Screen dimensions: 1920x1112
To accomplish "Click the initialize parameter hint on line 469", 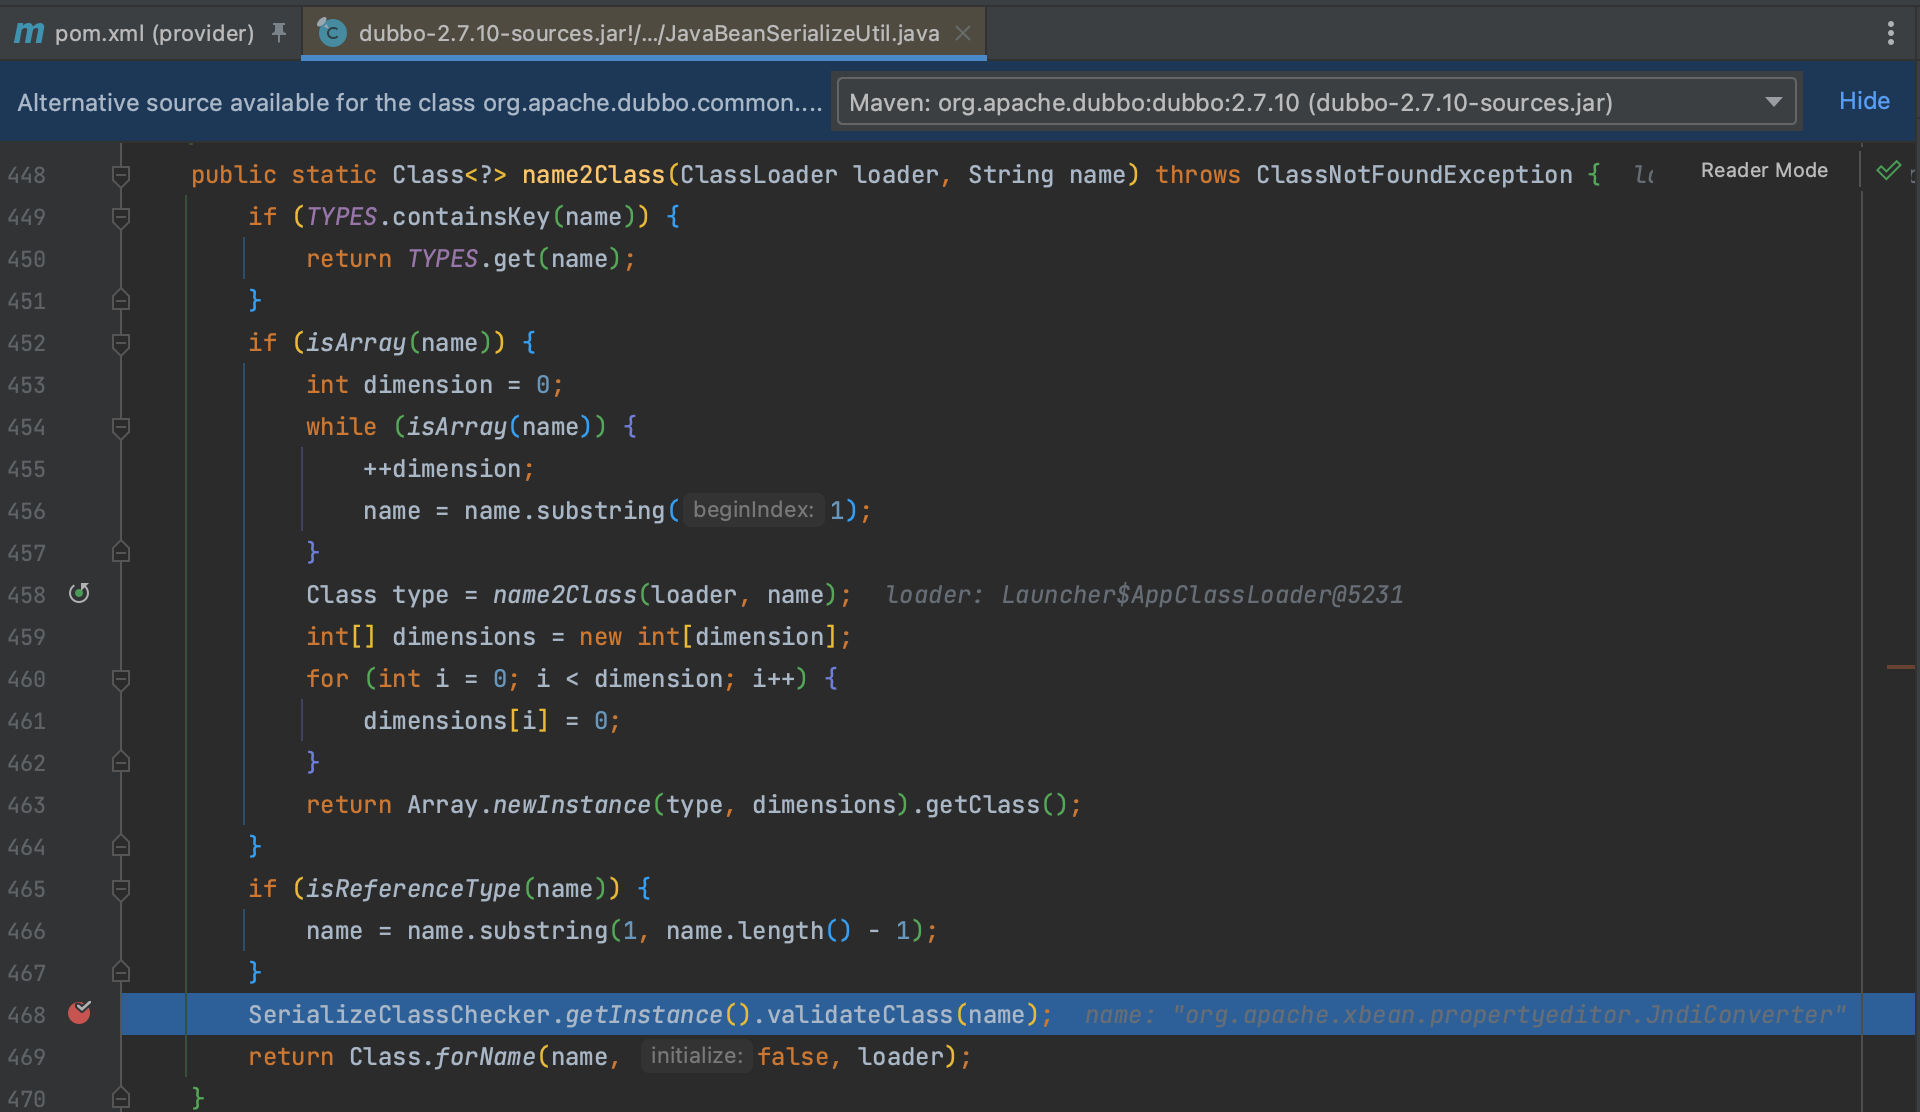I will (x=696, y=1056).
